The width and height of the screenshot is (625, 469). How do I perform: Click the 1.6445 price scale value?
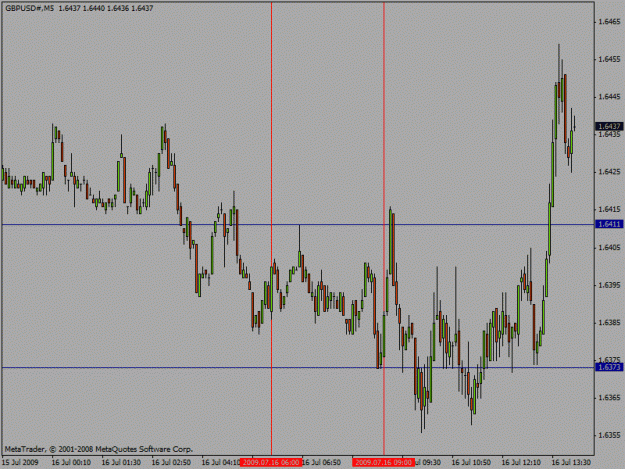click(609, 97)
